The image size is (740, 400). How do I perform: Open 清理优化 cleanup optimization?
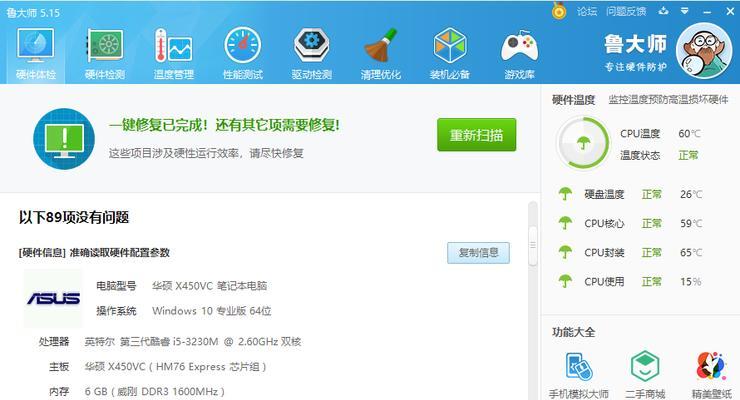380,53
